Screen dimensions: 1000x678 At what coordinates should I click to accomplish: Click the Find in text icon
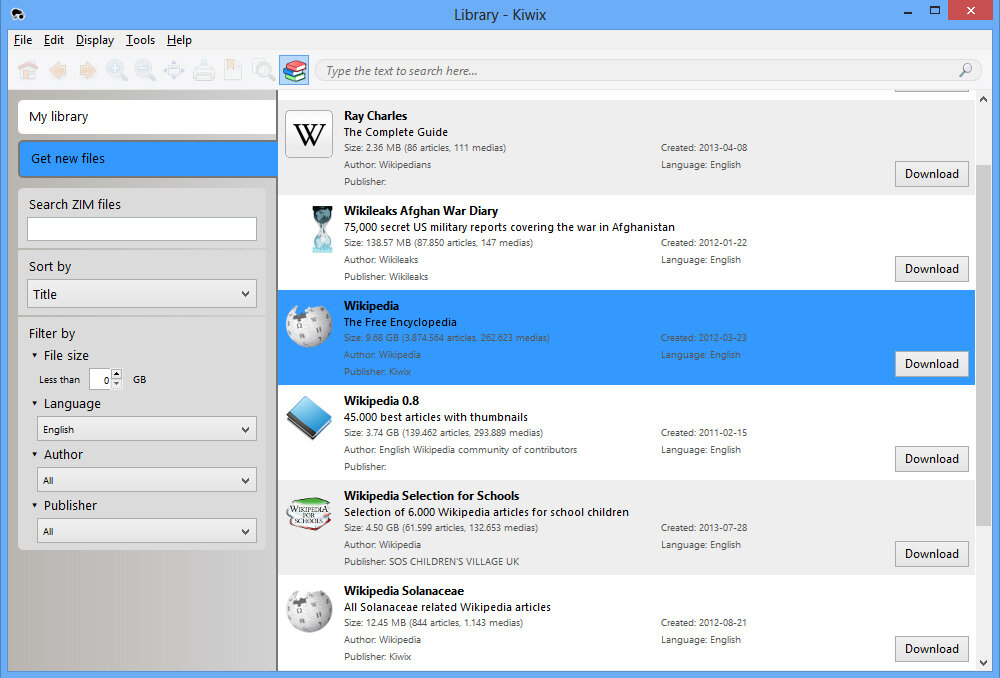263,70
